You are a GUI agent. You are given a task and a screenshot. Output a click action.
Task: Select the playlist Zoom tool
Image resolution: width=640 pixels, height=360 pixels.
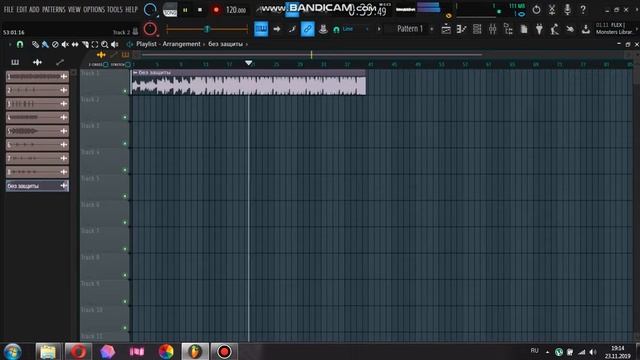(x=104, y=44)
